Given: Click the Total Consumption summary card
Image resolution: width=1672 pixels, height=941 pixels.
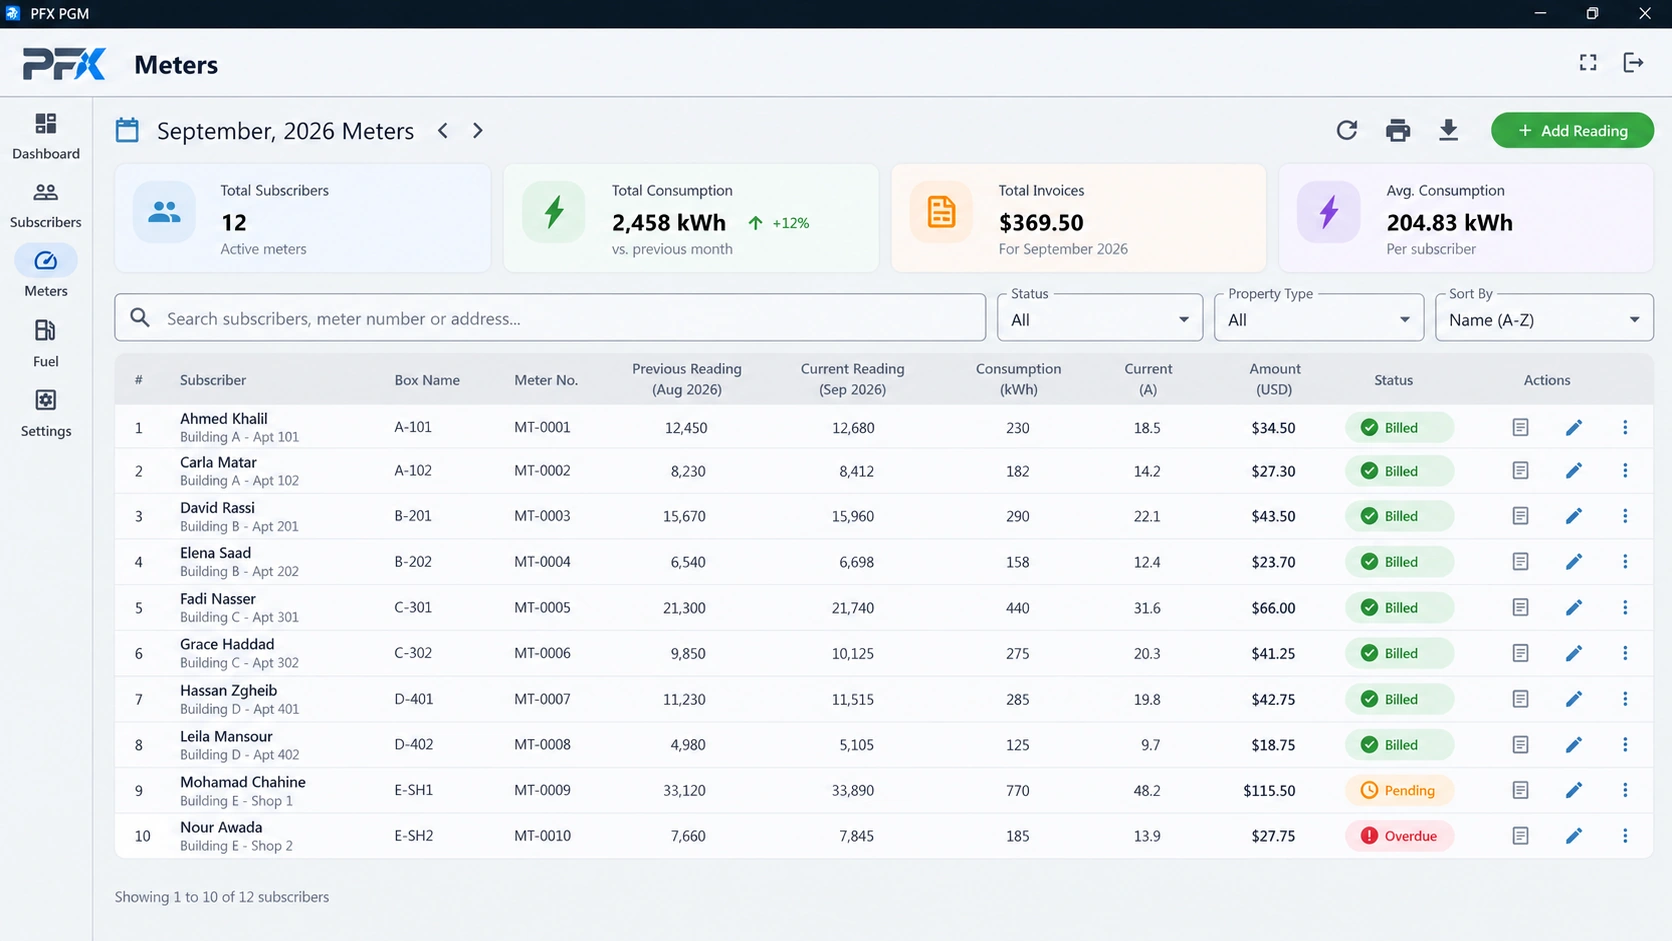Looking at the screenshot, I should [691, 218].
